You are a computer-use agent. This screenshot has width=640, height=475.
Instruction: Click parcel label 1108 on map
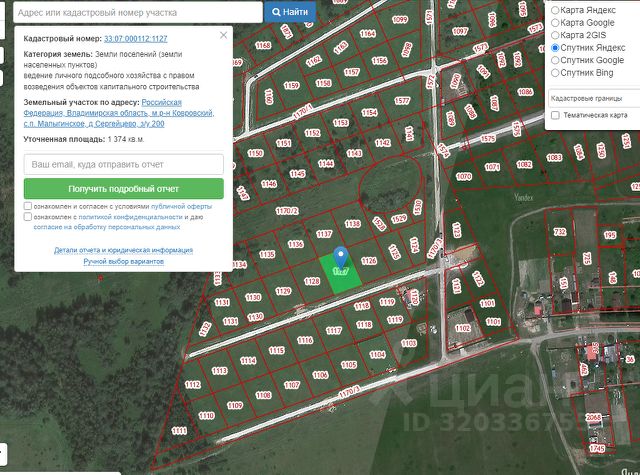264,395
